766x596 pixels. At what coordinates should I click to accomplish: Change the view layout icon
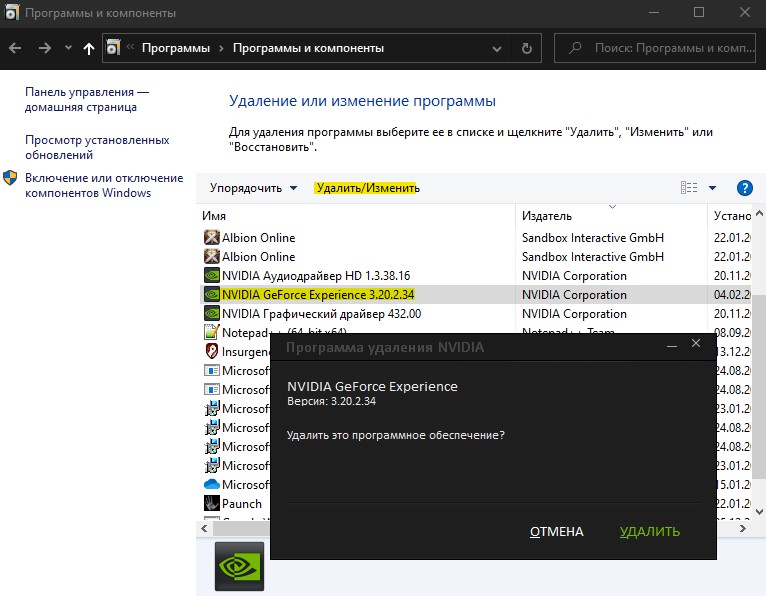(x=689, y=188)
